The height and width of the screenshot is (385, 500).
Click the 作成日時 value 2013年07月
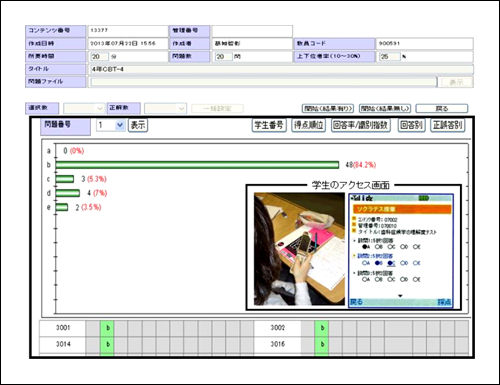122,44
